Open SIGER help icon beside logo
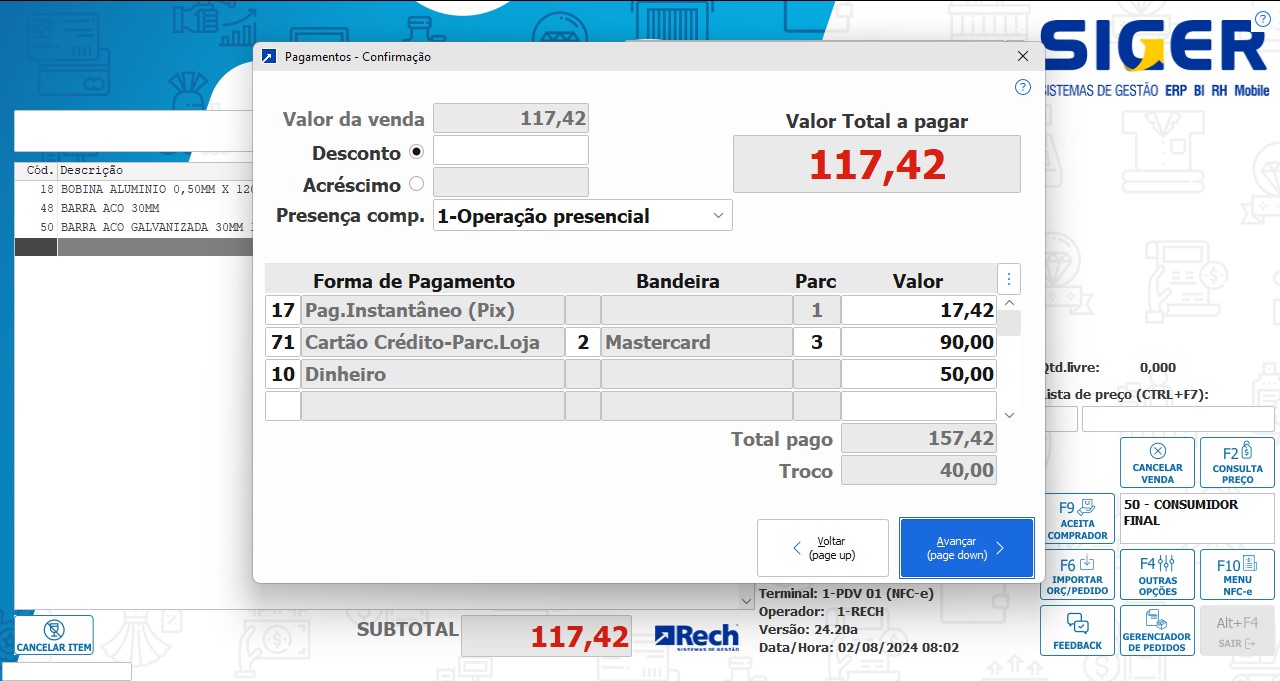The height and width of the screenshot is (681, 1280). coord(1262,19)
